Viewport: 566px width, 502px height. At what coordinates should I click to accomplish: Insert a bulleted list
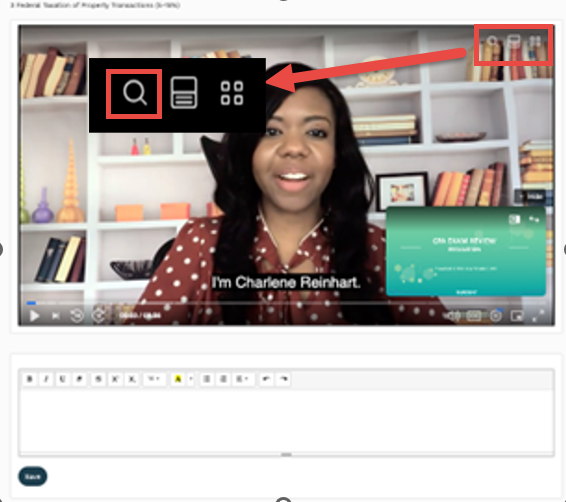click(206, 379)
